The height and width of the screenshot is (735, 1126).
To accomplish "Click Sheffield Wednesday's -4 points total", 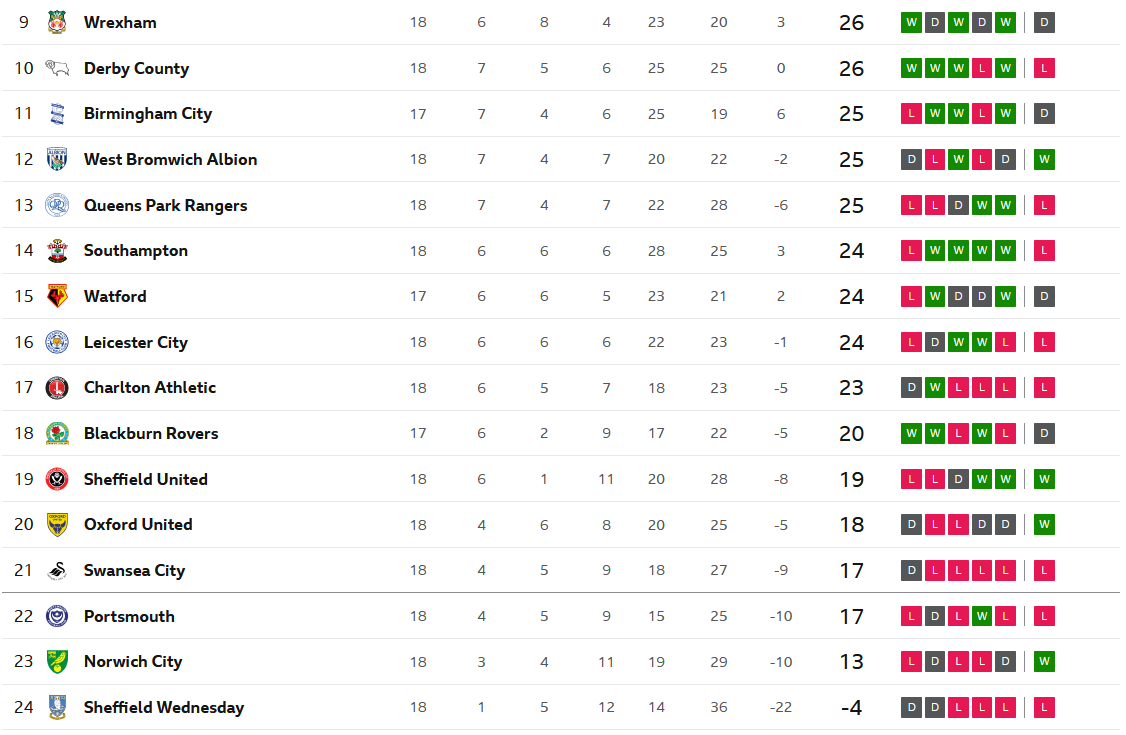I will 851,708.
